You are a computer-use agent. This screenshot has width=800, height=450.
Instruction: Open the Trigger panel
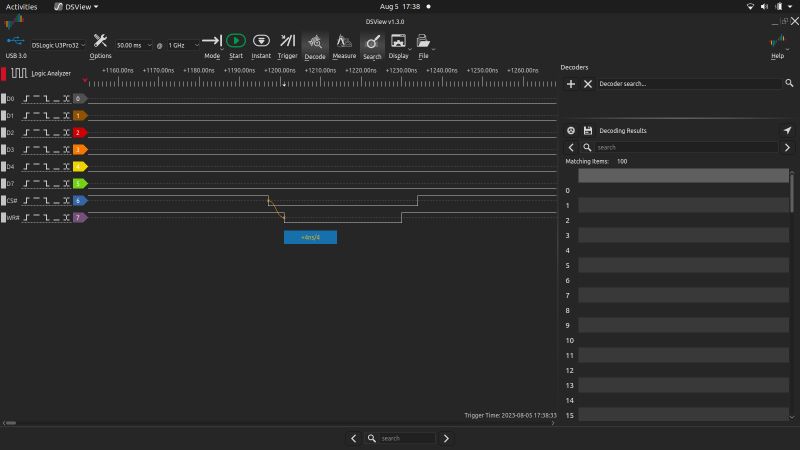tap(287, 46)
